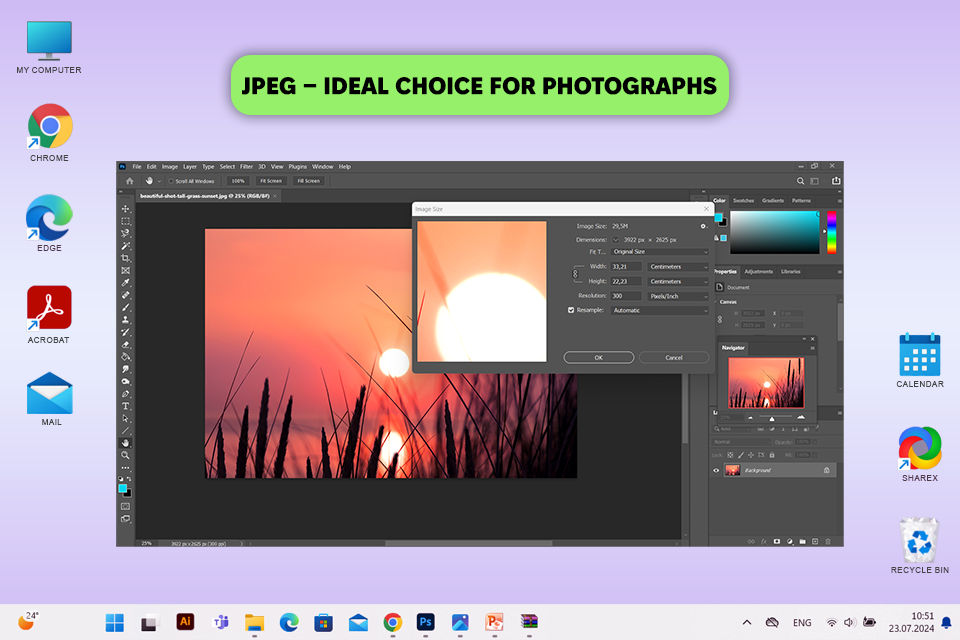Select the Magic Wand tool

[126, 246]
